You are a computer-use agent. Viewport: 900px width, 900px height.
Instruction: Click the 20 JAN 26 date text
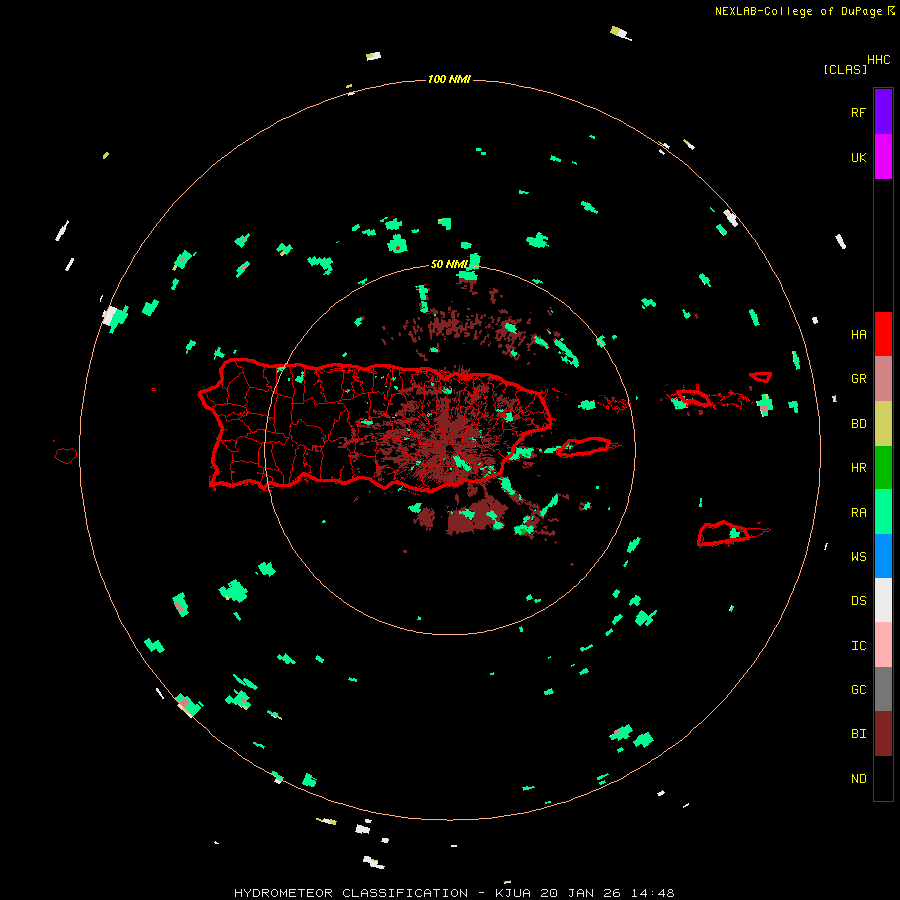click(x=582, y=893)
